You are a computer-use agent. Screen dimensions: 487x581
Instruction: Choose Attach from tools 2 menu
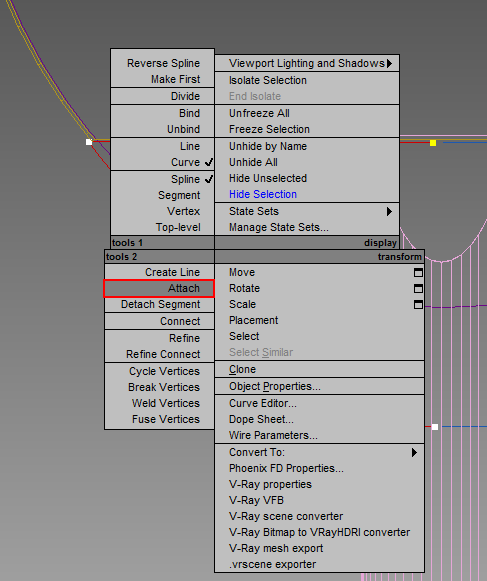159,288
